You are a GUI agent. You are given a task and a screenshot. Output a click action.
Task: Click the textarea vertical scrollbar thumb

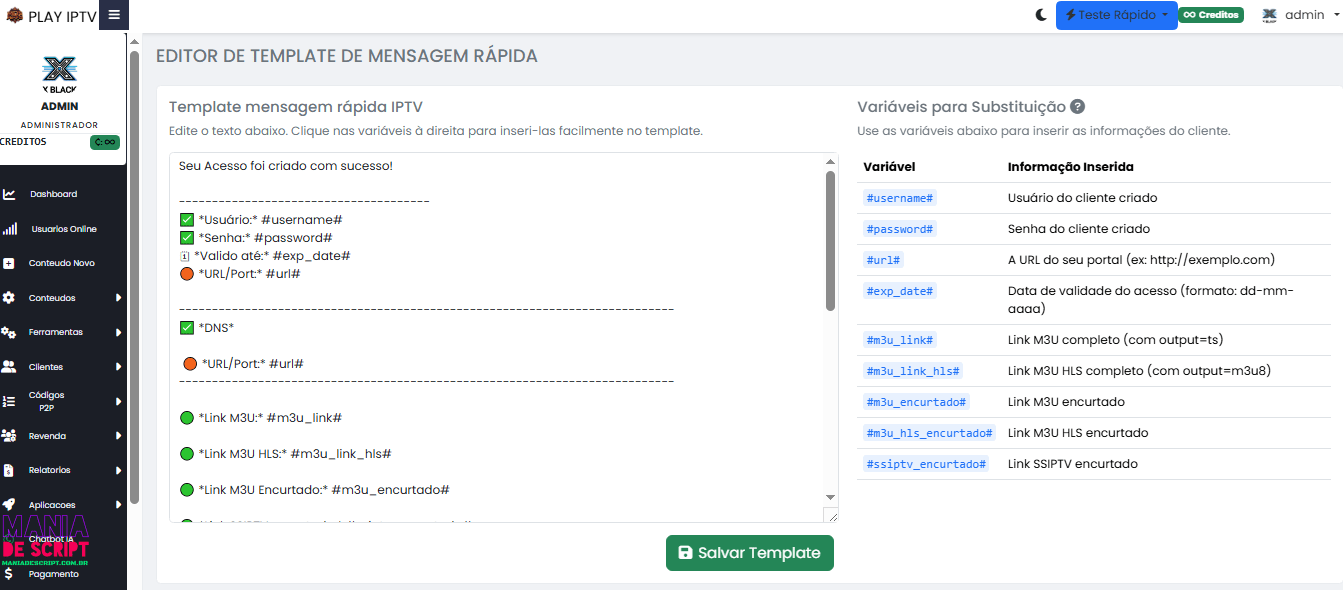tap(830, 240)
